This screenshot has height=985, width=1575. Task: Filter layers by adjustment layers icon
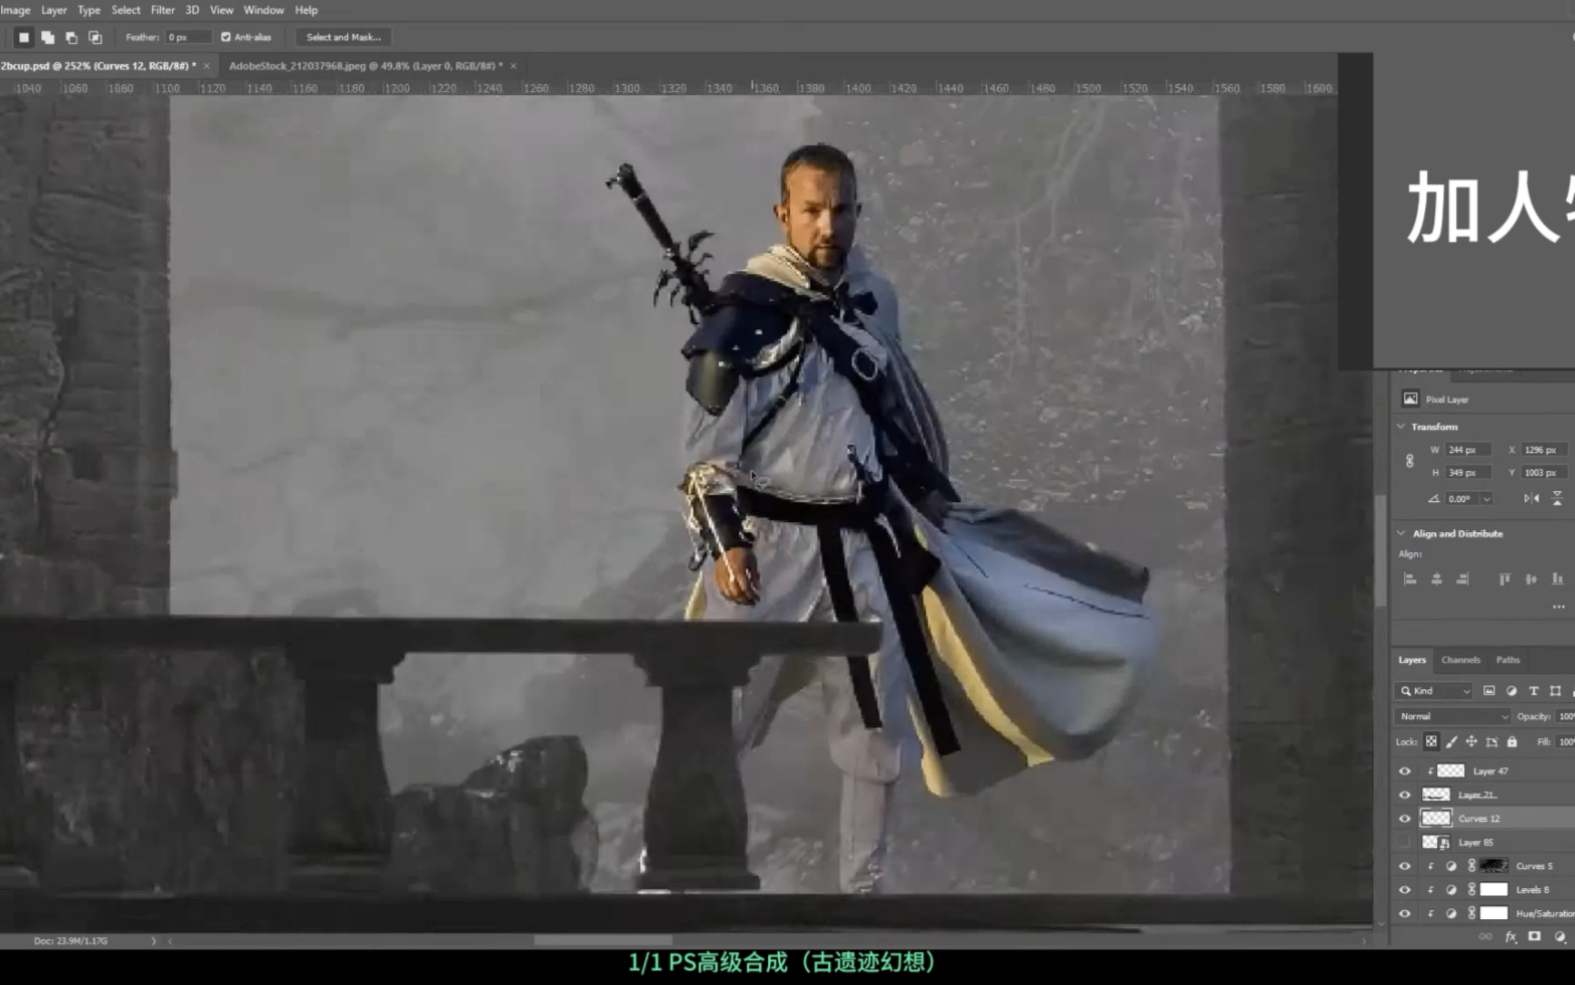tap(1511, 691)
